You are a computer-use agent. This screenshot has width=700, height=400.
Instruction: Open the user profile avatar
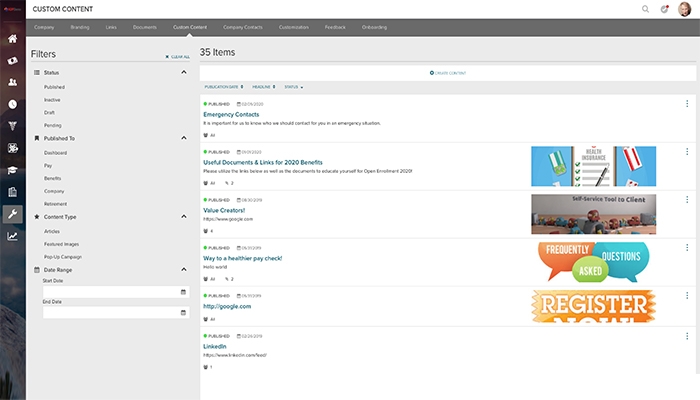coord(684,9)
